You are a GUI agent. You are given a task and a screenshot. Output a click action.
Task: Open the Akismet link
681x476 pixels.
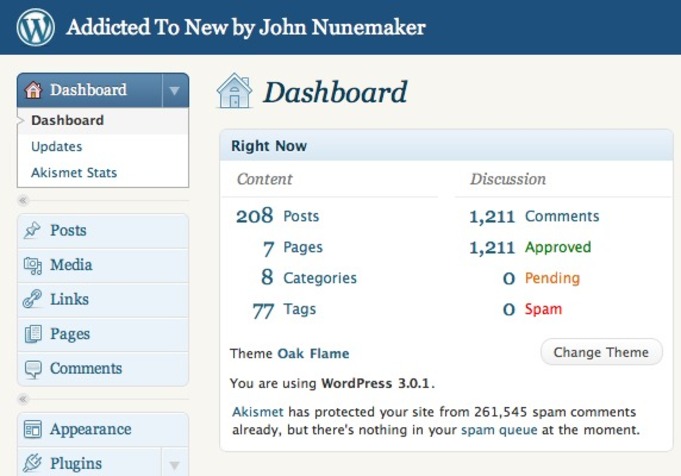click(258, 412)
